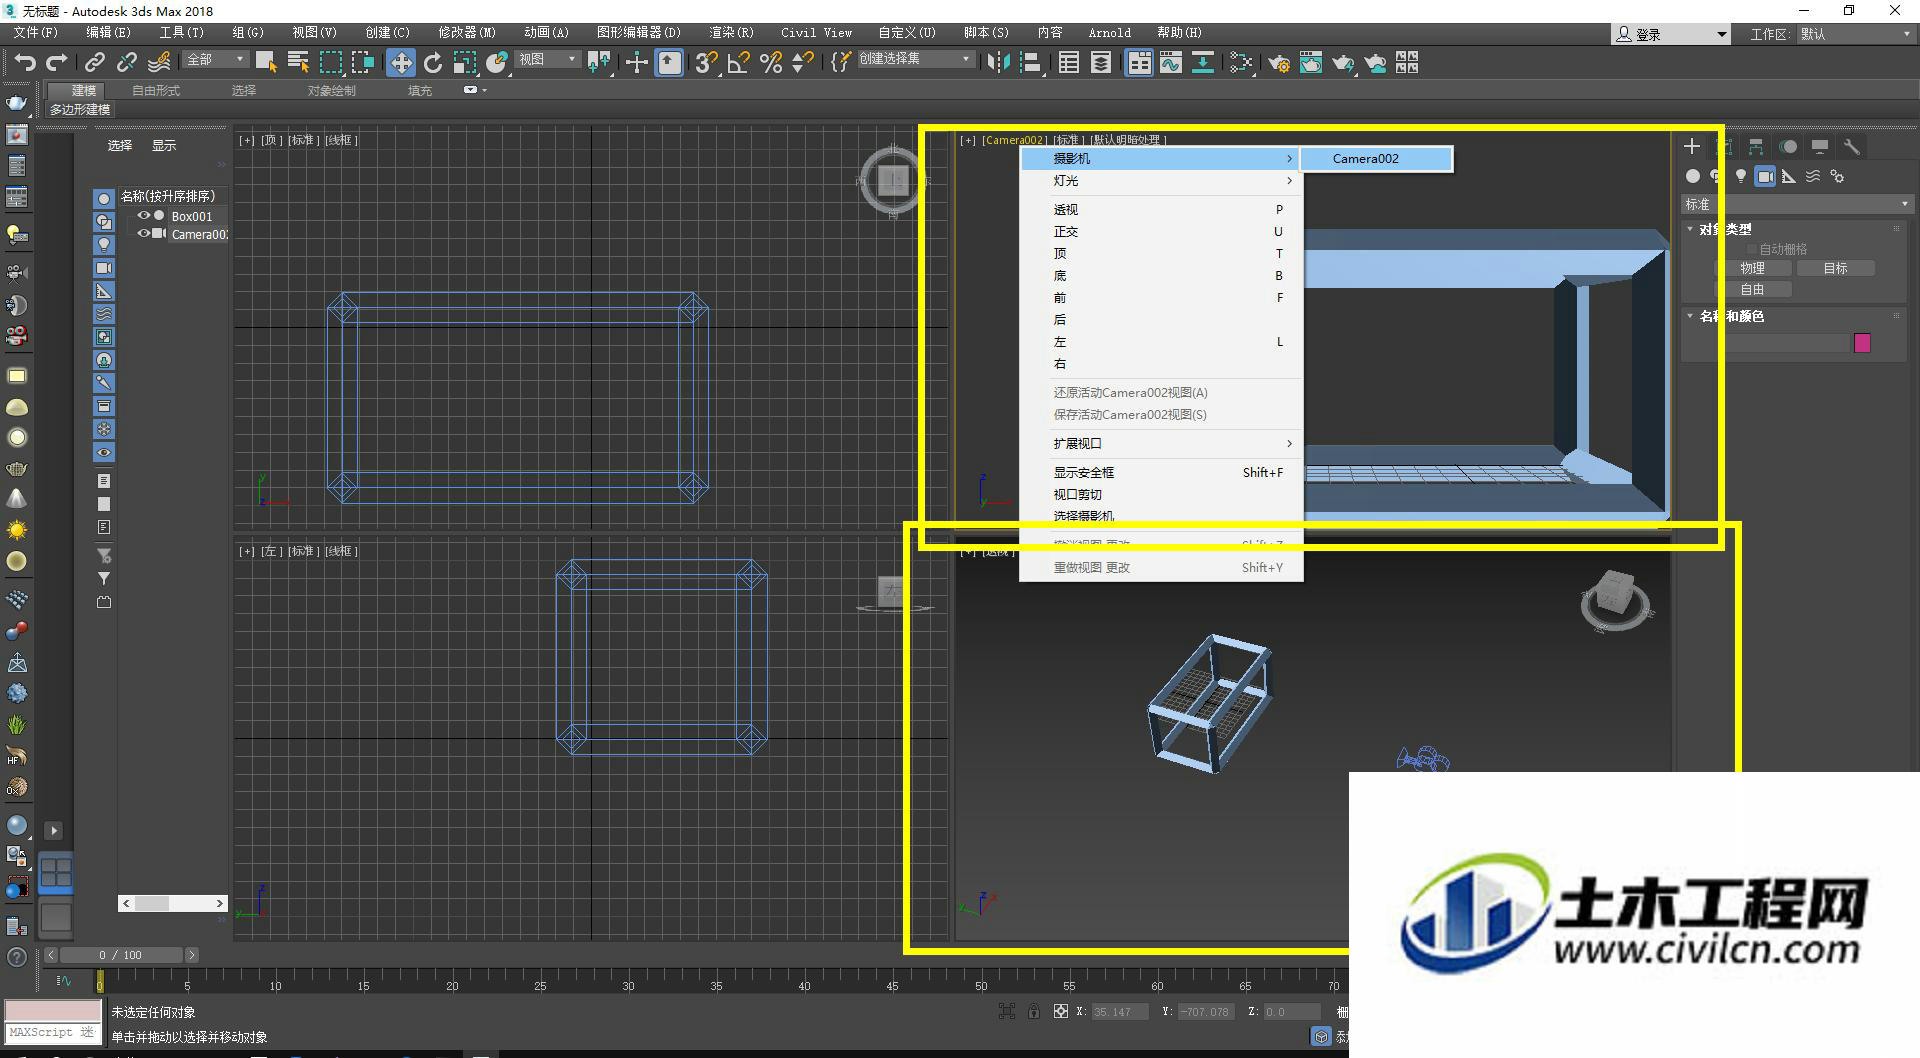
Task: Select the Unlink selection tool
Action: (x=126, y=62)
